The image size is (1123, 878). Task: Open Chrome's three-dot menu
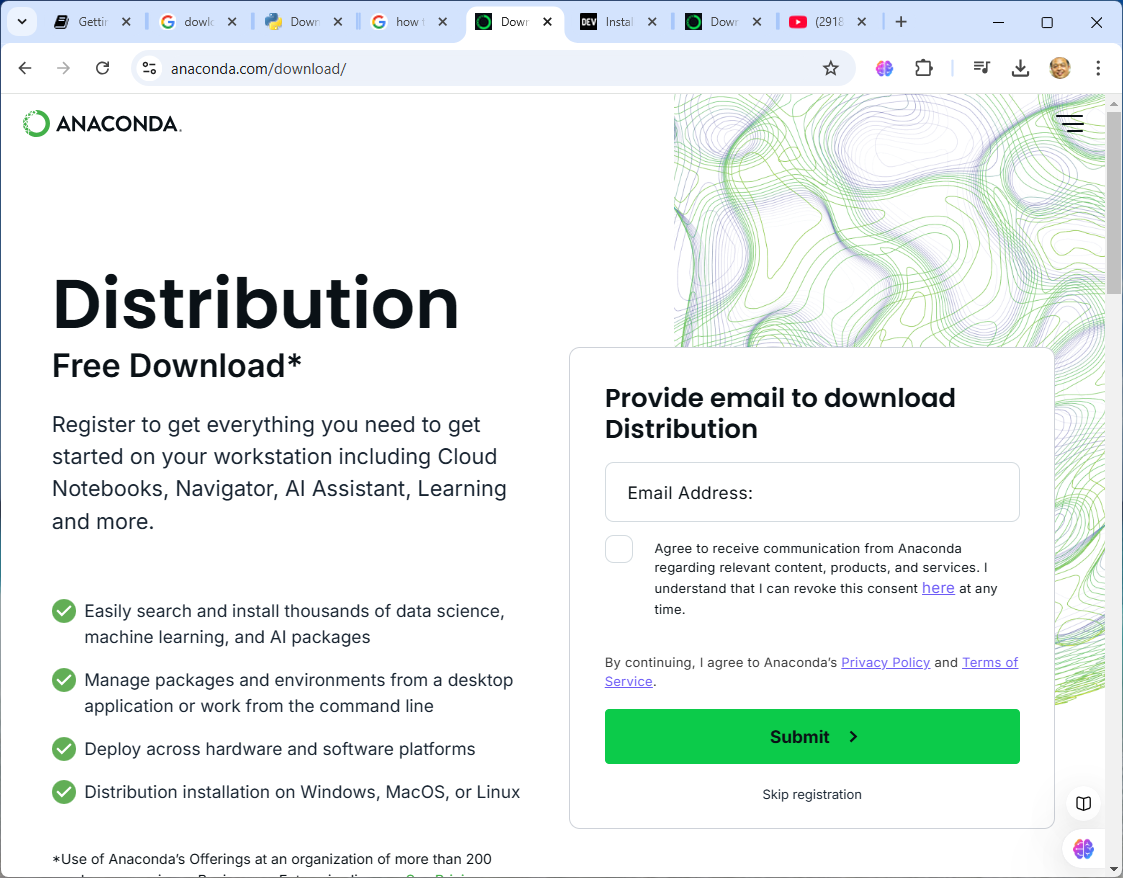[1098, 68]
